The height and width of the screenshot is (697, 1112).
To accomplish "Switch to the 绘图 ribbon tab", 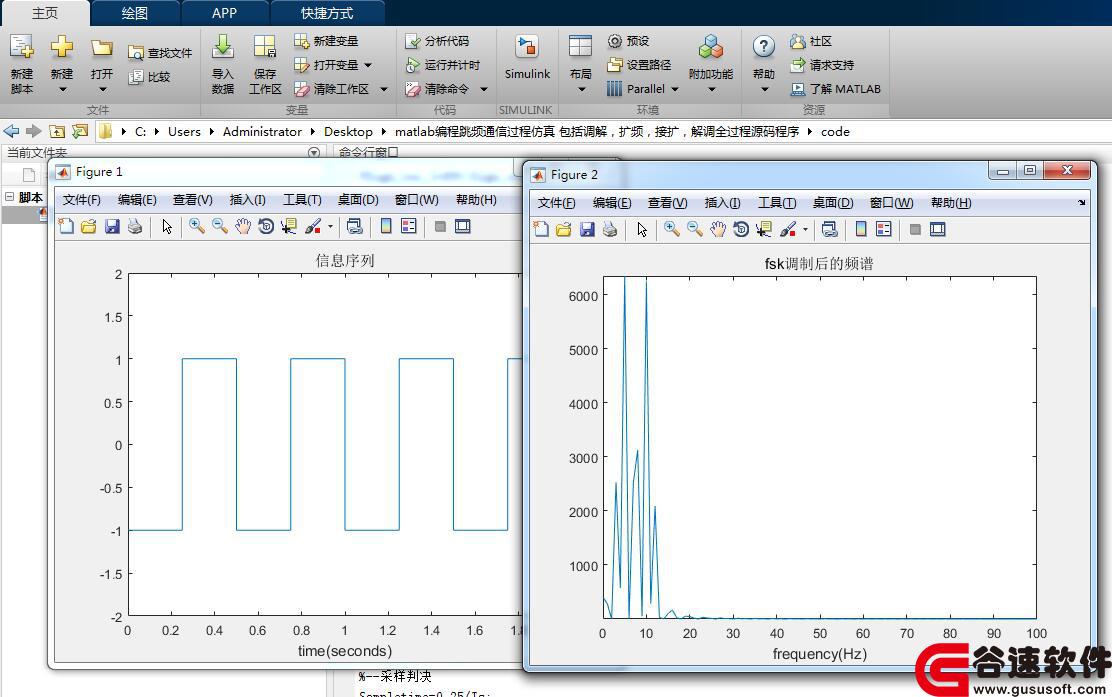I will [135, 13].
